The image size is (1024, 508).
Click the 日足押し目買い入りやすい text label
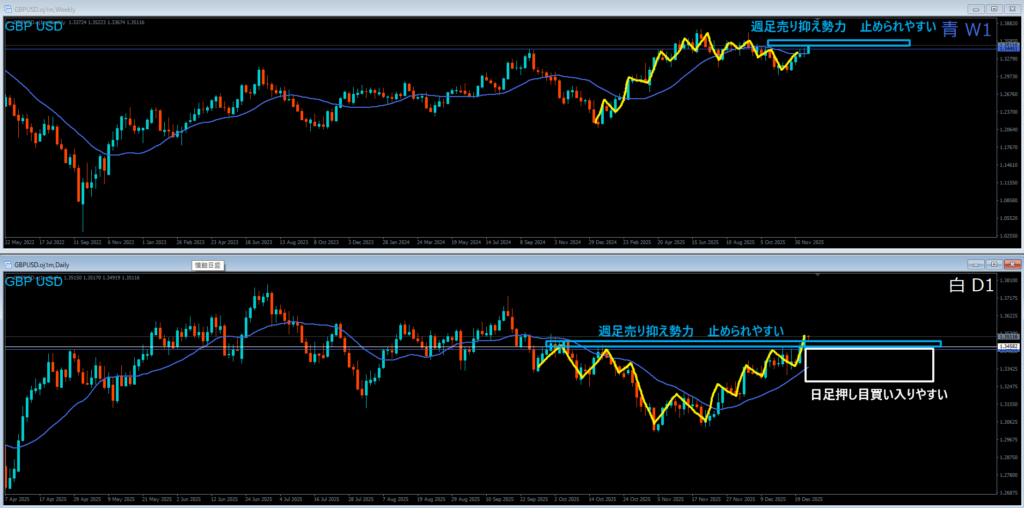pos(878,394)
